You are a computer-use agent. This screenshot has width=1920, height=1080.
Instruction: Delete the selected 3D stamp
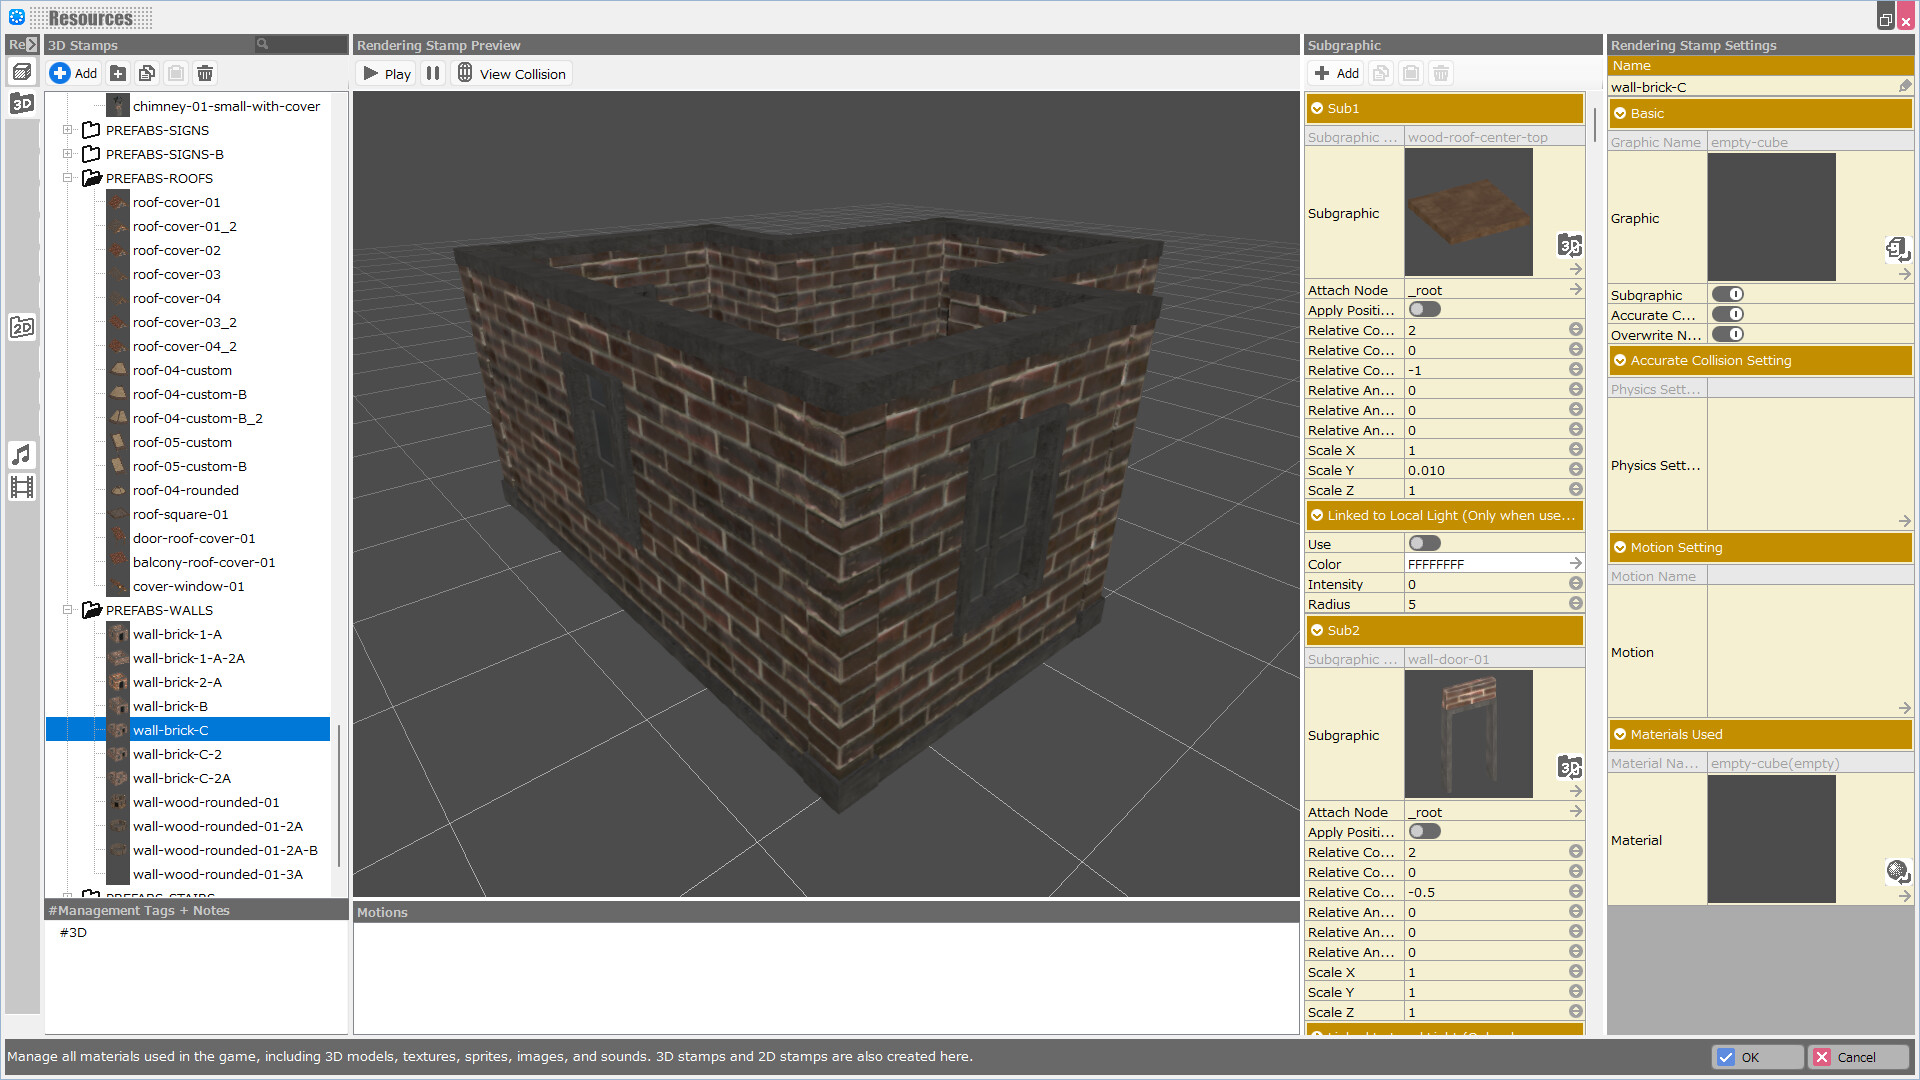click(204, 73)
